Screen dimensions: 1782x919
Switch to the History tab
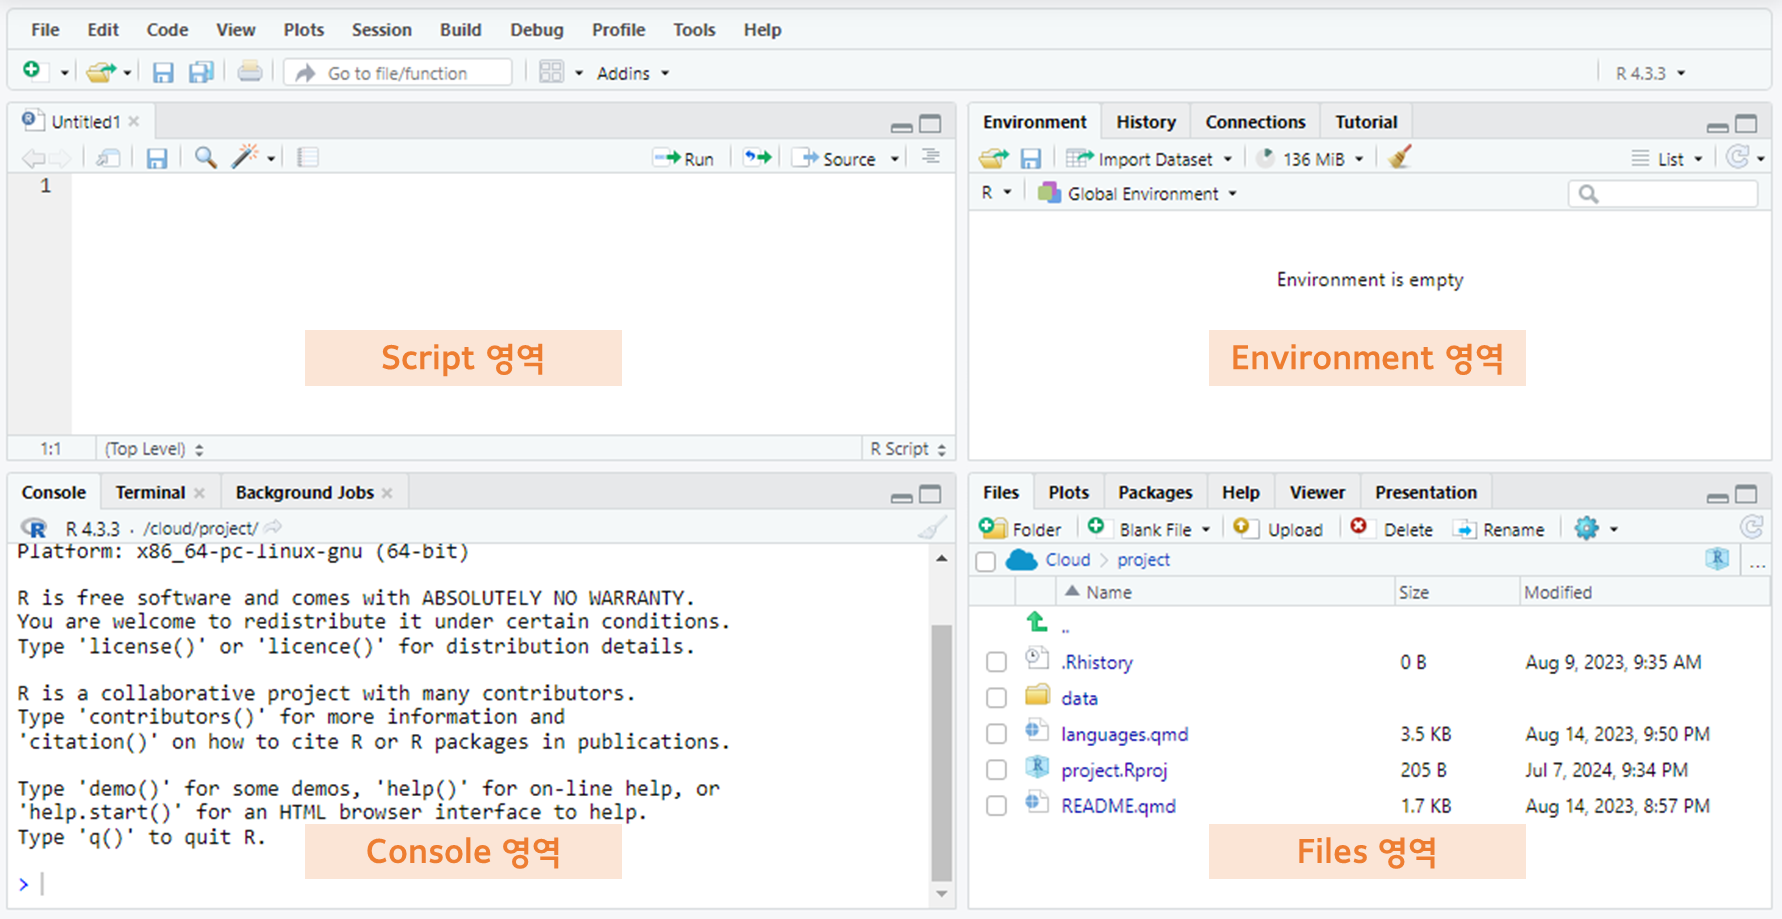pos(1146,122)
